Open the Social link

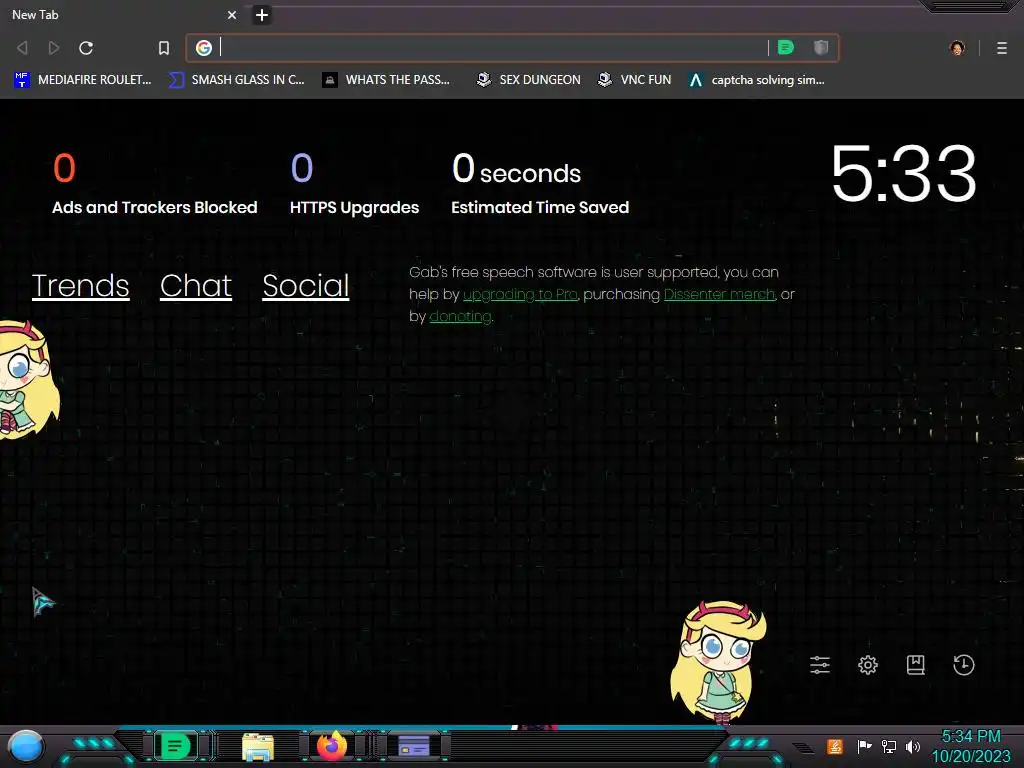click(306, 286)
